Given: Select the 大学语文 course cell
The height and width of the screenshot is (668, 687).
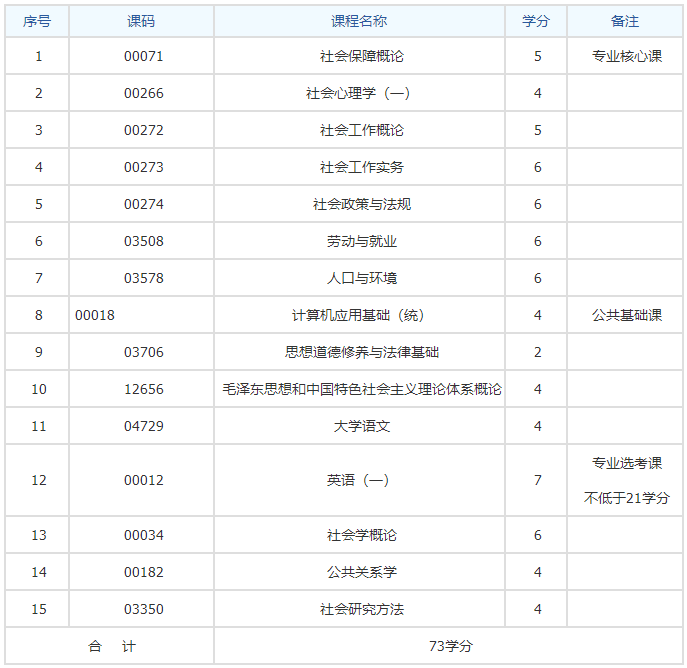Looking at the screenshot, I should click(x=361, y=426).
